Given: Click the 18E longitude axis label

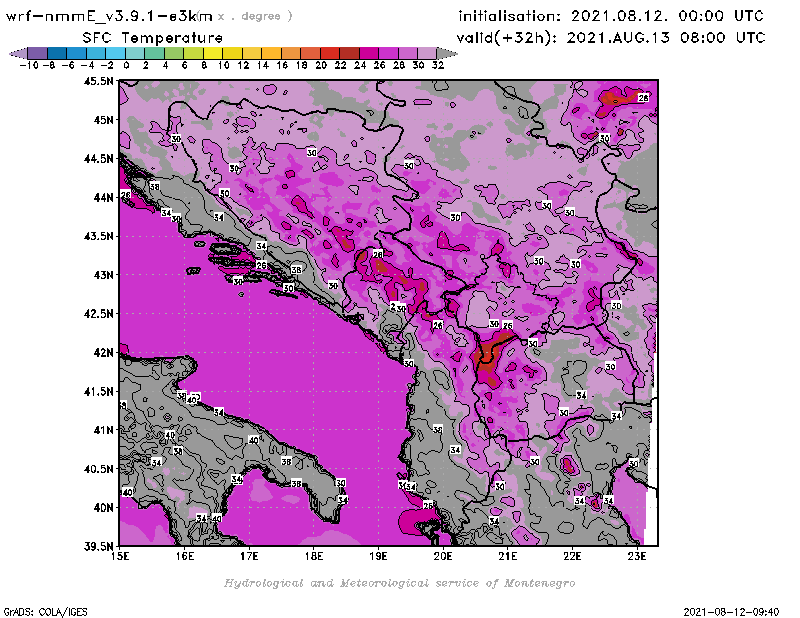Looking at the screenshot, I should point(314,556).
